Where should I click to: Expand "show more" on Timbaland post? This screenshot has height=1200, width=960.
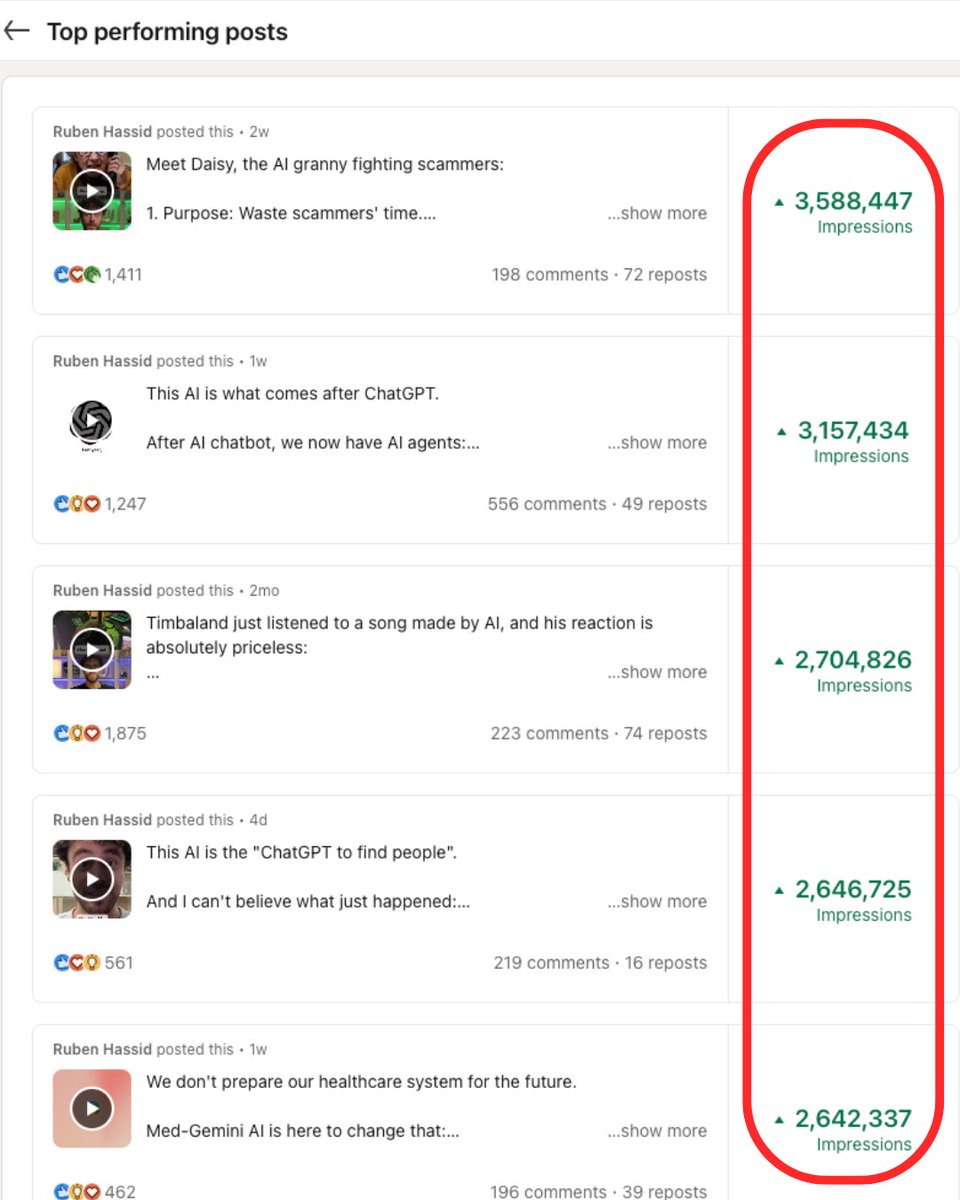pyautogui.click(x=657, y=672)
